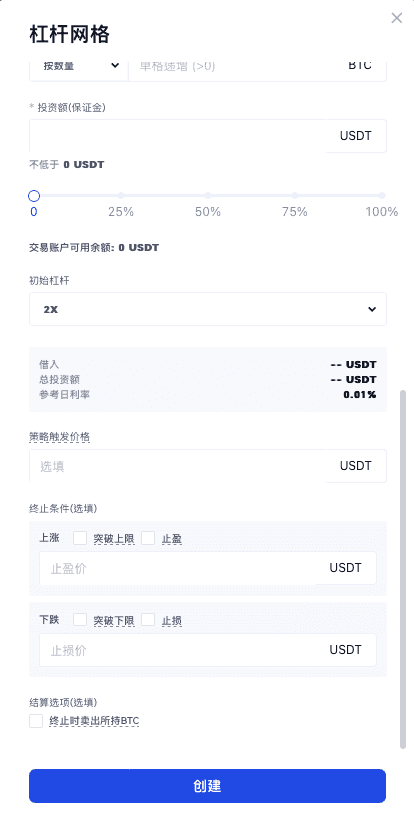Image resolution: width=414 pixels, height=816 pixels.
Task: Set the investment slider to 50%
Action: coord(208,196)
